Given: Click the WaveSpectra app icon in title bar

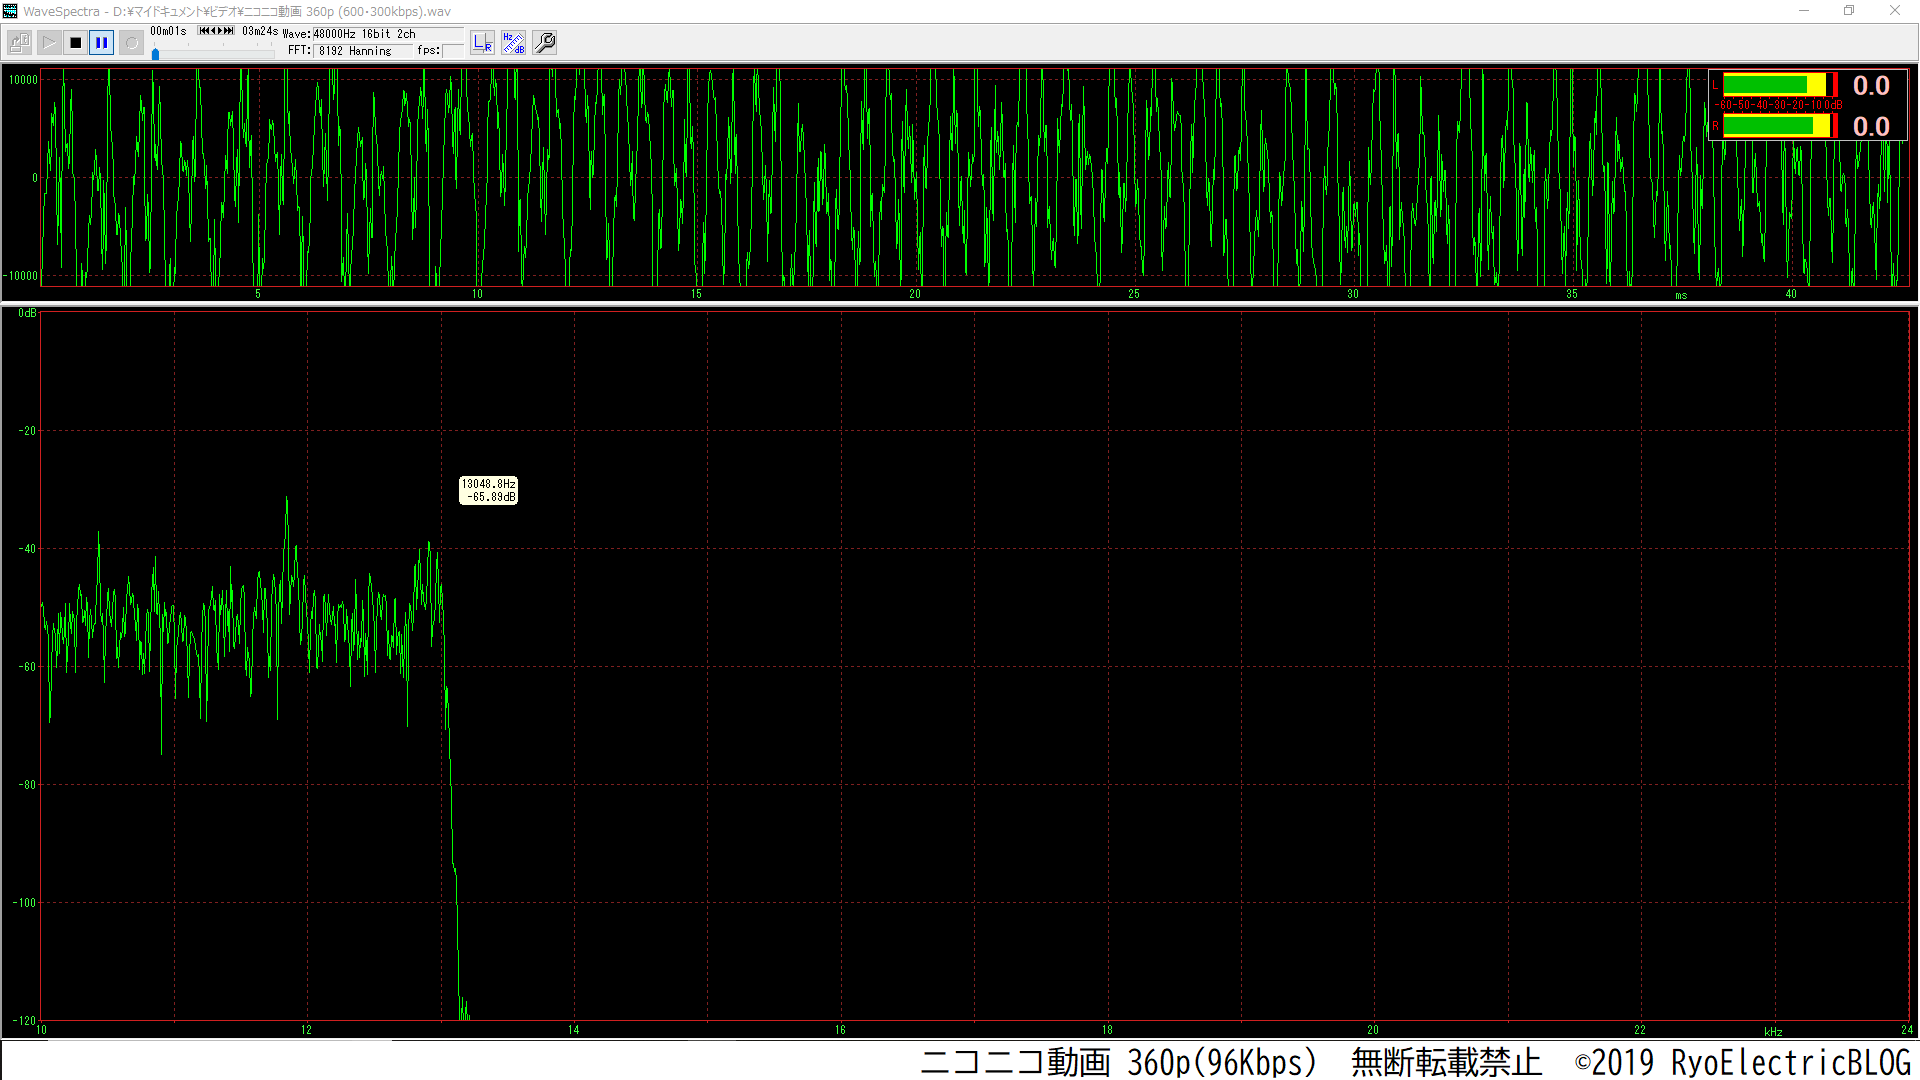Looking at the screenshot, I should coord(10,11).
